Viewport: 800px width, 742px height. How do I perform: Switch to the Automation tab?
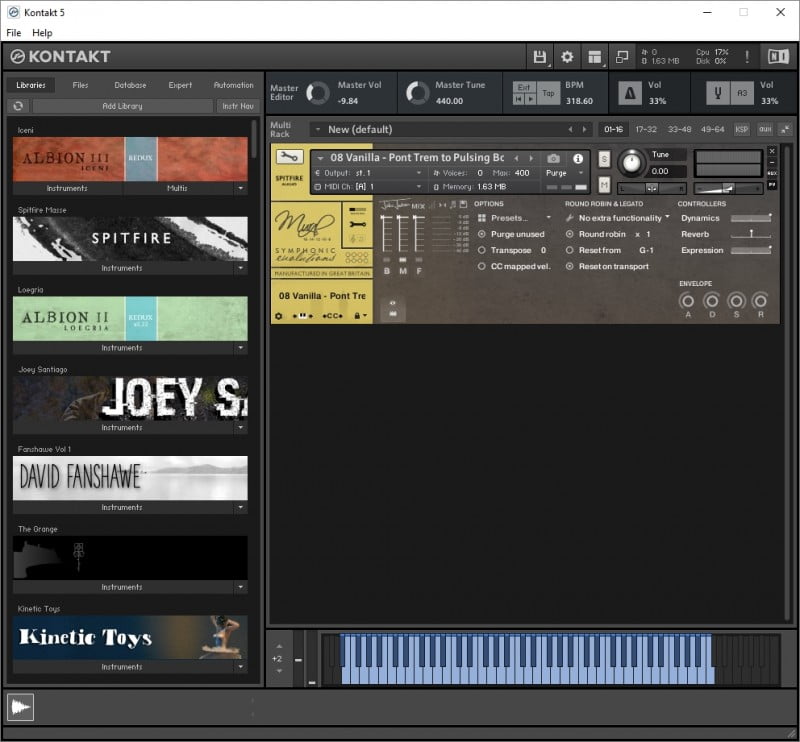[x=234, y=85]
